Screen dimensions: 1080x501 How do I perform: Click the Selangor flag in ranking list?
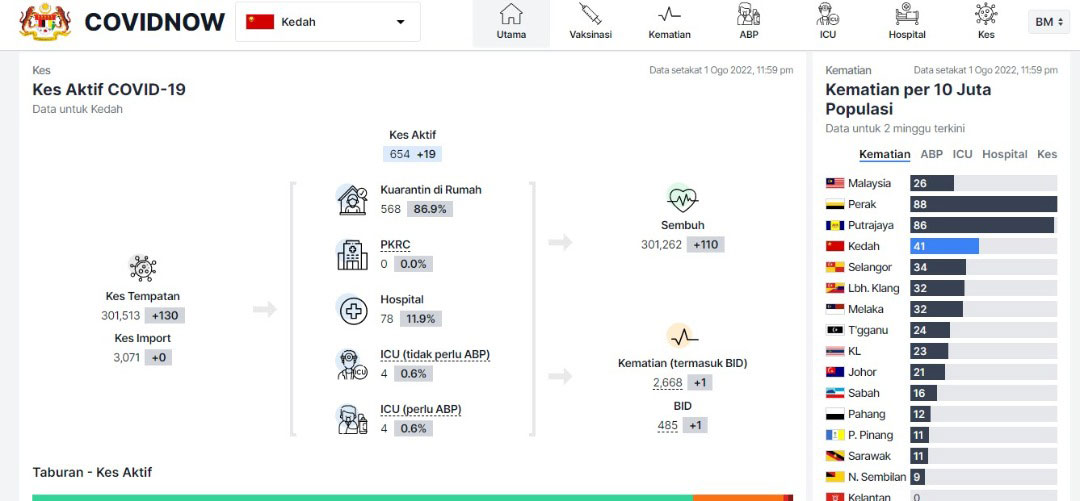(835, 267)
